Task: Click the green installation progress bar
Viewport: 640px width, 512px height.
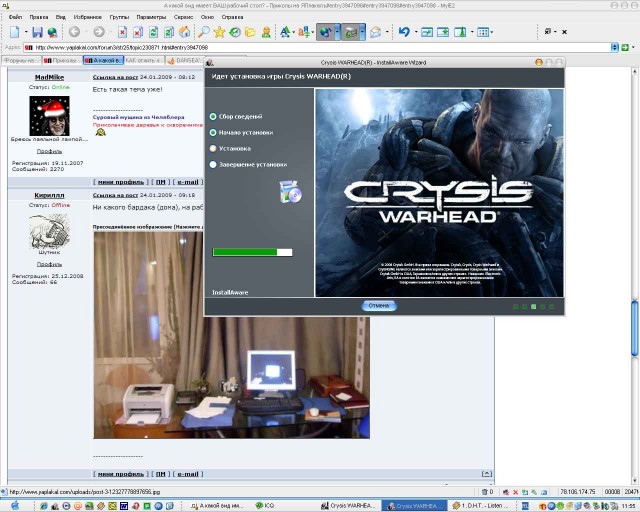Action: point(253,252)
